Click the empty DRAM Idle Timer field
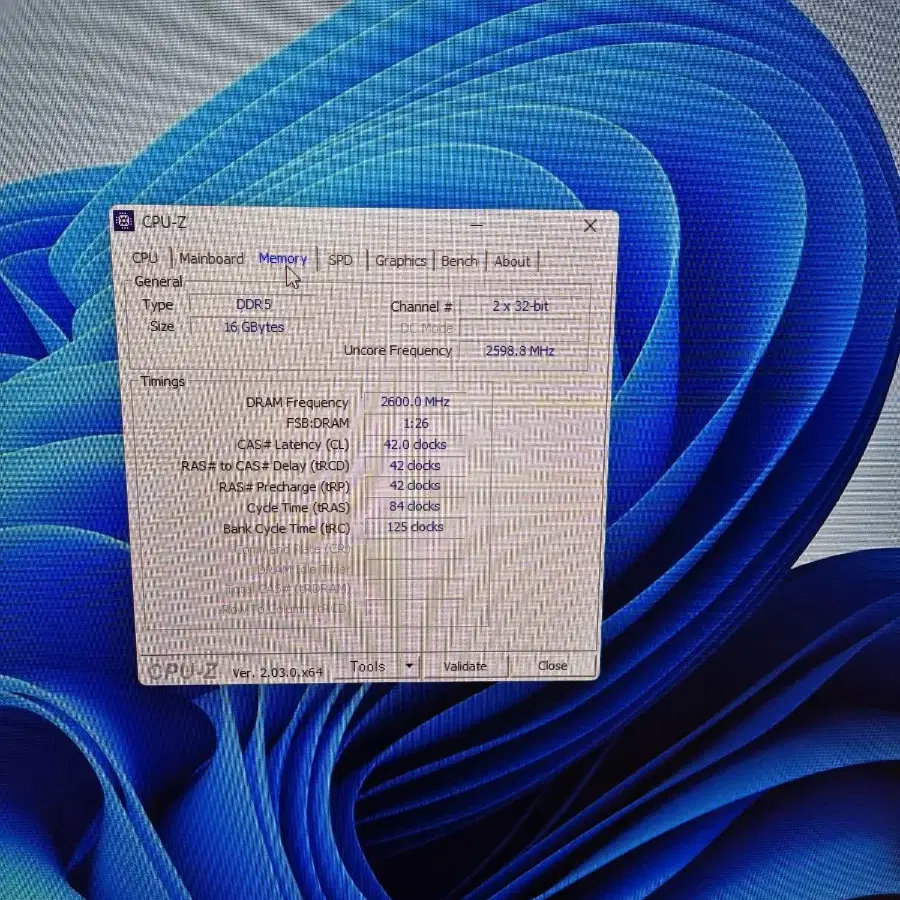Image resolution: width=900 pixels, height=900 pixels. click(x=415, y=569)
